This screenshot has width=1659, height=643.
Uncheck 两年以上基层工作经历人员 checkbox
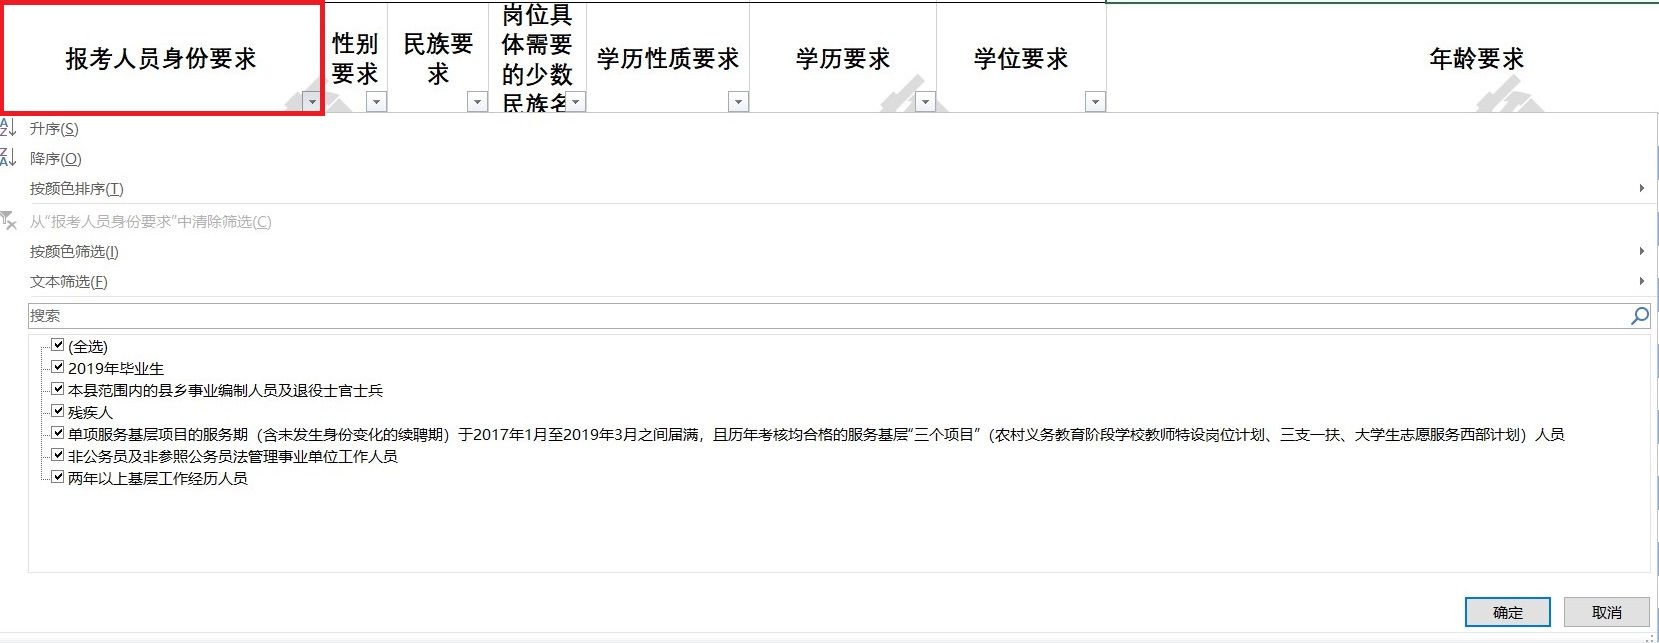pos(58,477)
